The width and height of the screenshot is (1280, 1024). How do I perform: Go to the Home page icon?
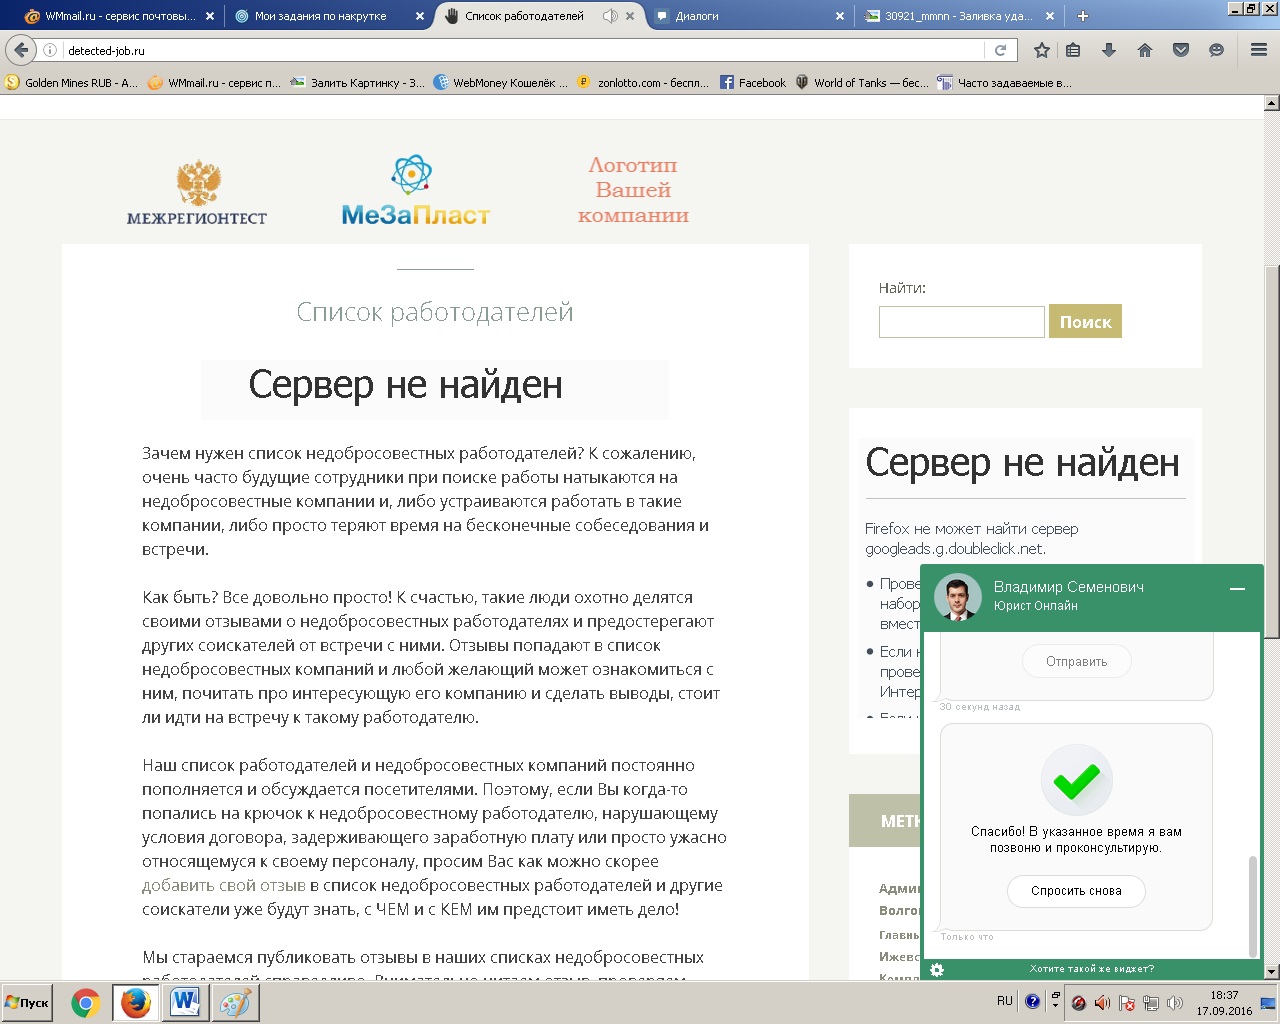click(x=1145, y=50)
